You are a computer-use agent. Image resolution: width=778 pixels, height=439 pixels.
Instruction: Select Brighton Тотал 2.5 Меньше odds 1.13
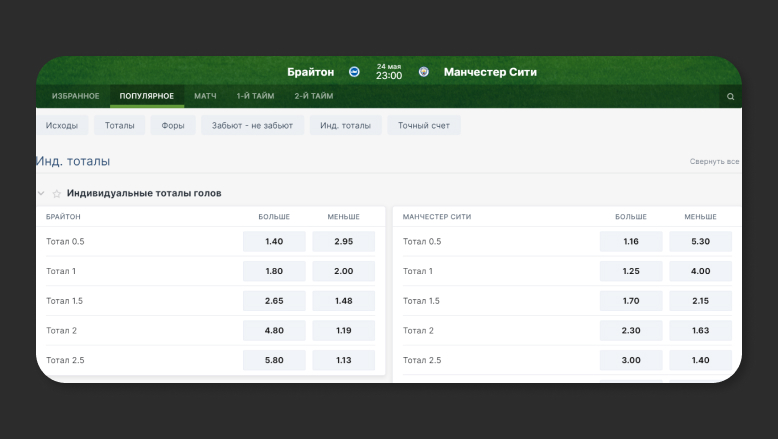(x=343, y=360)
